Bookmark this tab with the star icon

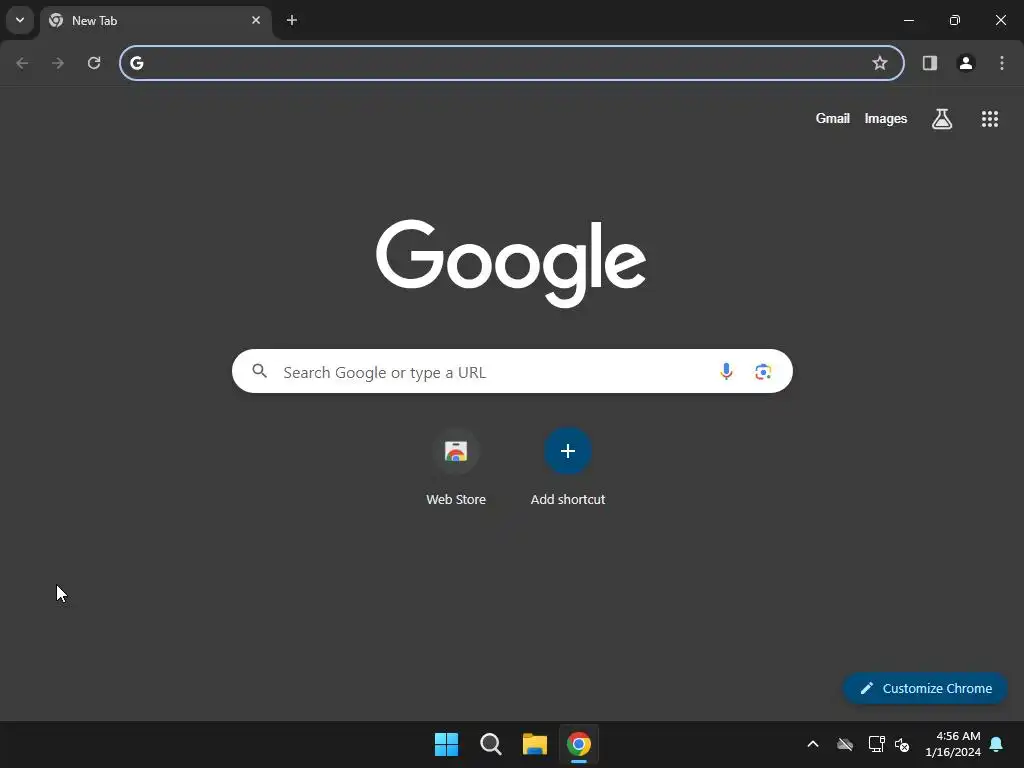tap(880, 63)
